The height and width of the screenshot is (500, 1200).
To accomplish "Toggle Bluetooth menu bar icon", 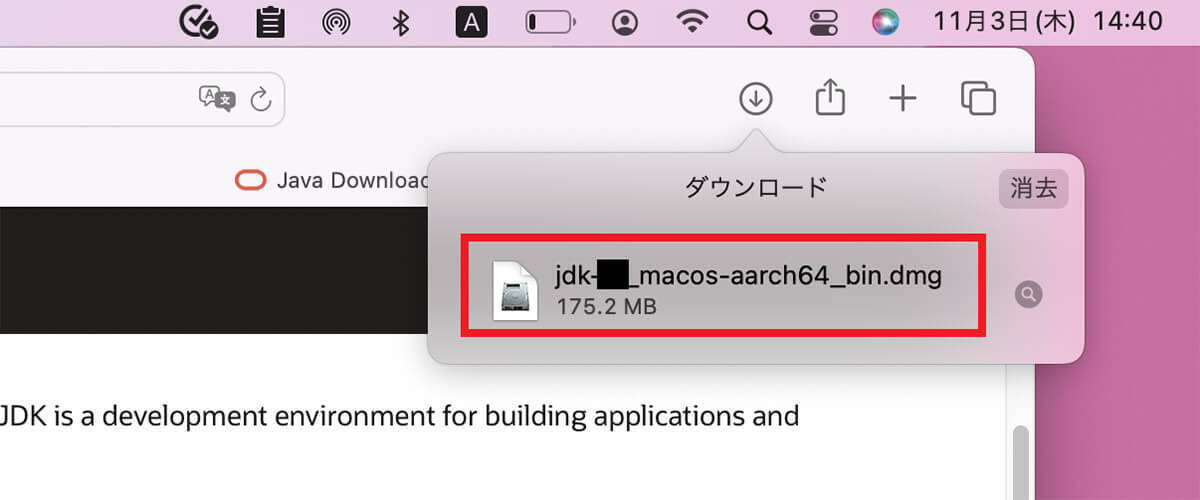I will coord(401,22).
